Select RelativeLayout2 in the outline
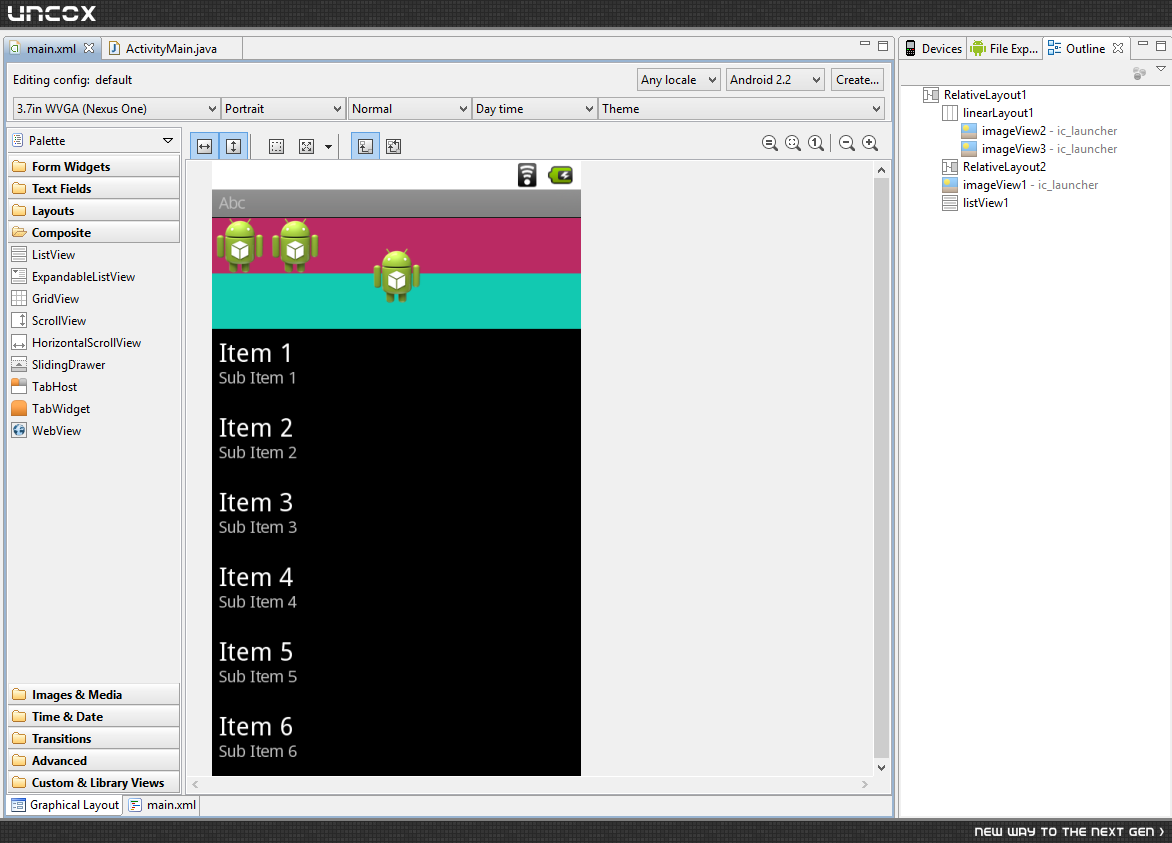Screen dimensions: 1172x843 (x=994, y=167)
